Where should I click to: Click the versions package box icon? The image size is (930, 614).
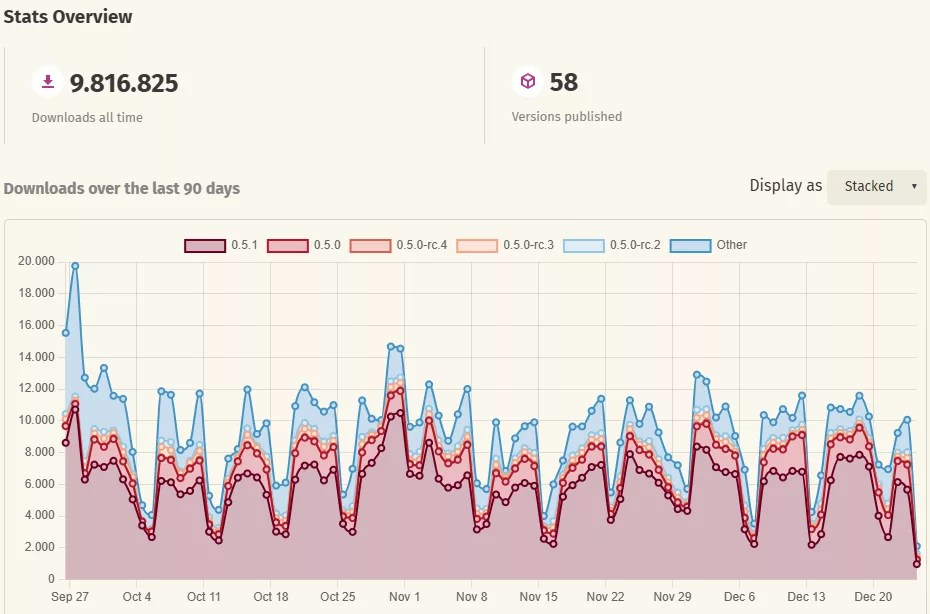pos(527,81)
